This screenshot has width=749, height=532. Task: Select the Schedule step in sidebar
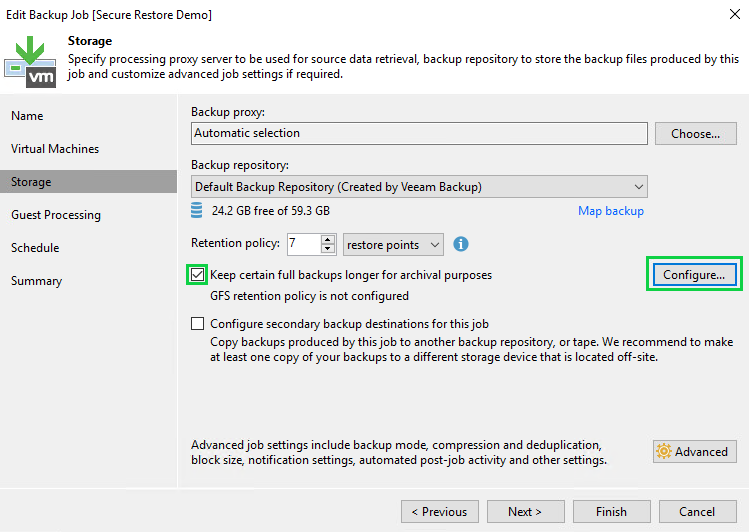[x=35, y=248]
